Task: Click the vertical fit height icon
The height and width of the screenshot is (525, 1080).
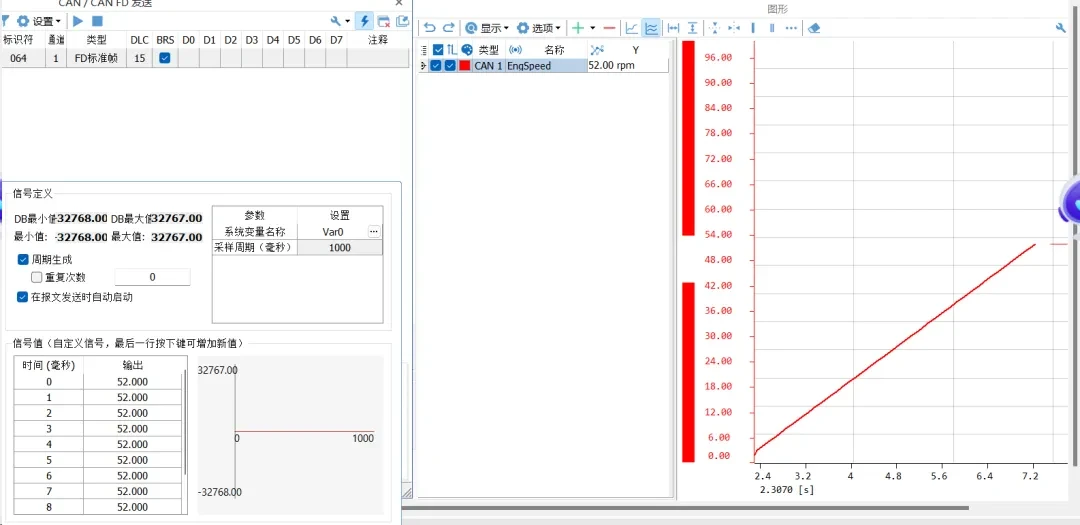Action: [x=693, y=28]
